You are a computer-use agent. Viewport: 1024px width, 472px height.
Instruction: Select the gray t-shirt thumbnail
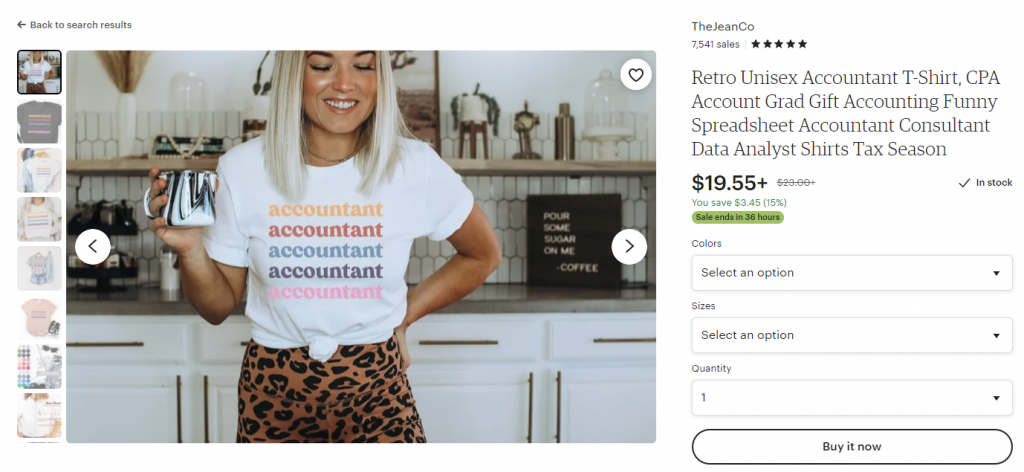[x=39, y=121]
